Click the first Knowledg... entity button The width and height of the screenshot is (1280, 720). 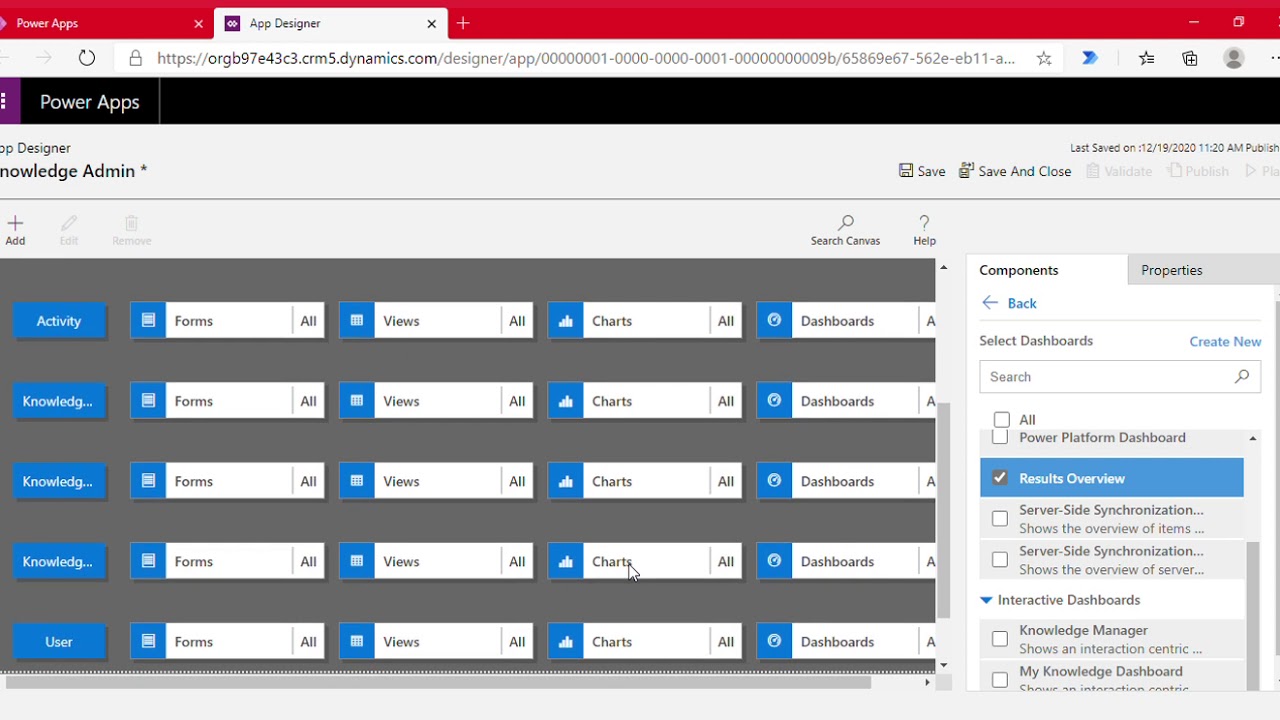(x=59, y=401)
